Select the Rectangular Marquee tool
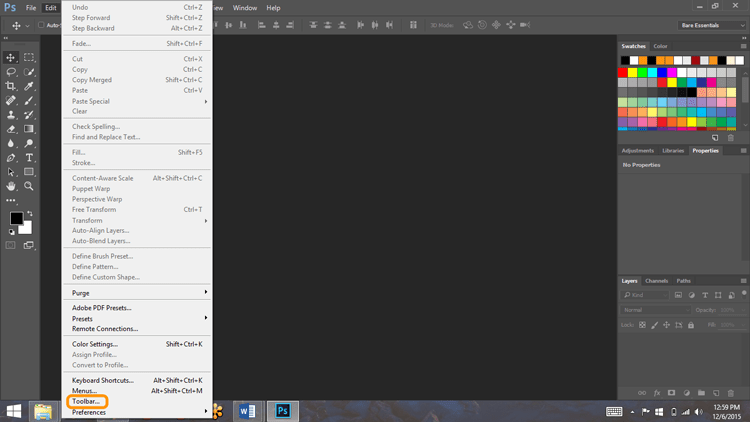This screenshot has width=750, height=422. (29, 57)
